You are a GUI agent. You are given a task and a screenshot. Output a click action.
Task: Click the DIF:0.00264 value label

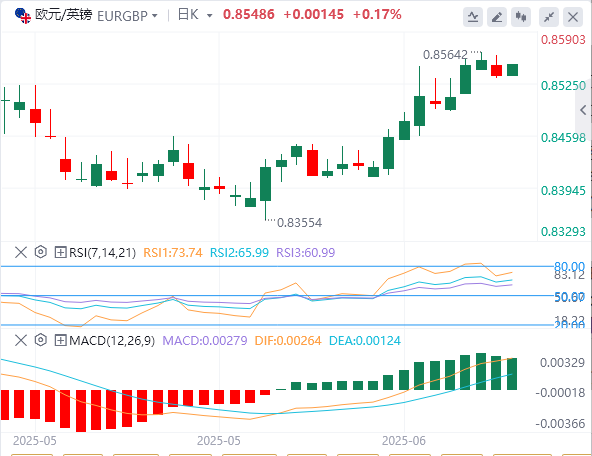pyautogui.click(x=288, y=341)
